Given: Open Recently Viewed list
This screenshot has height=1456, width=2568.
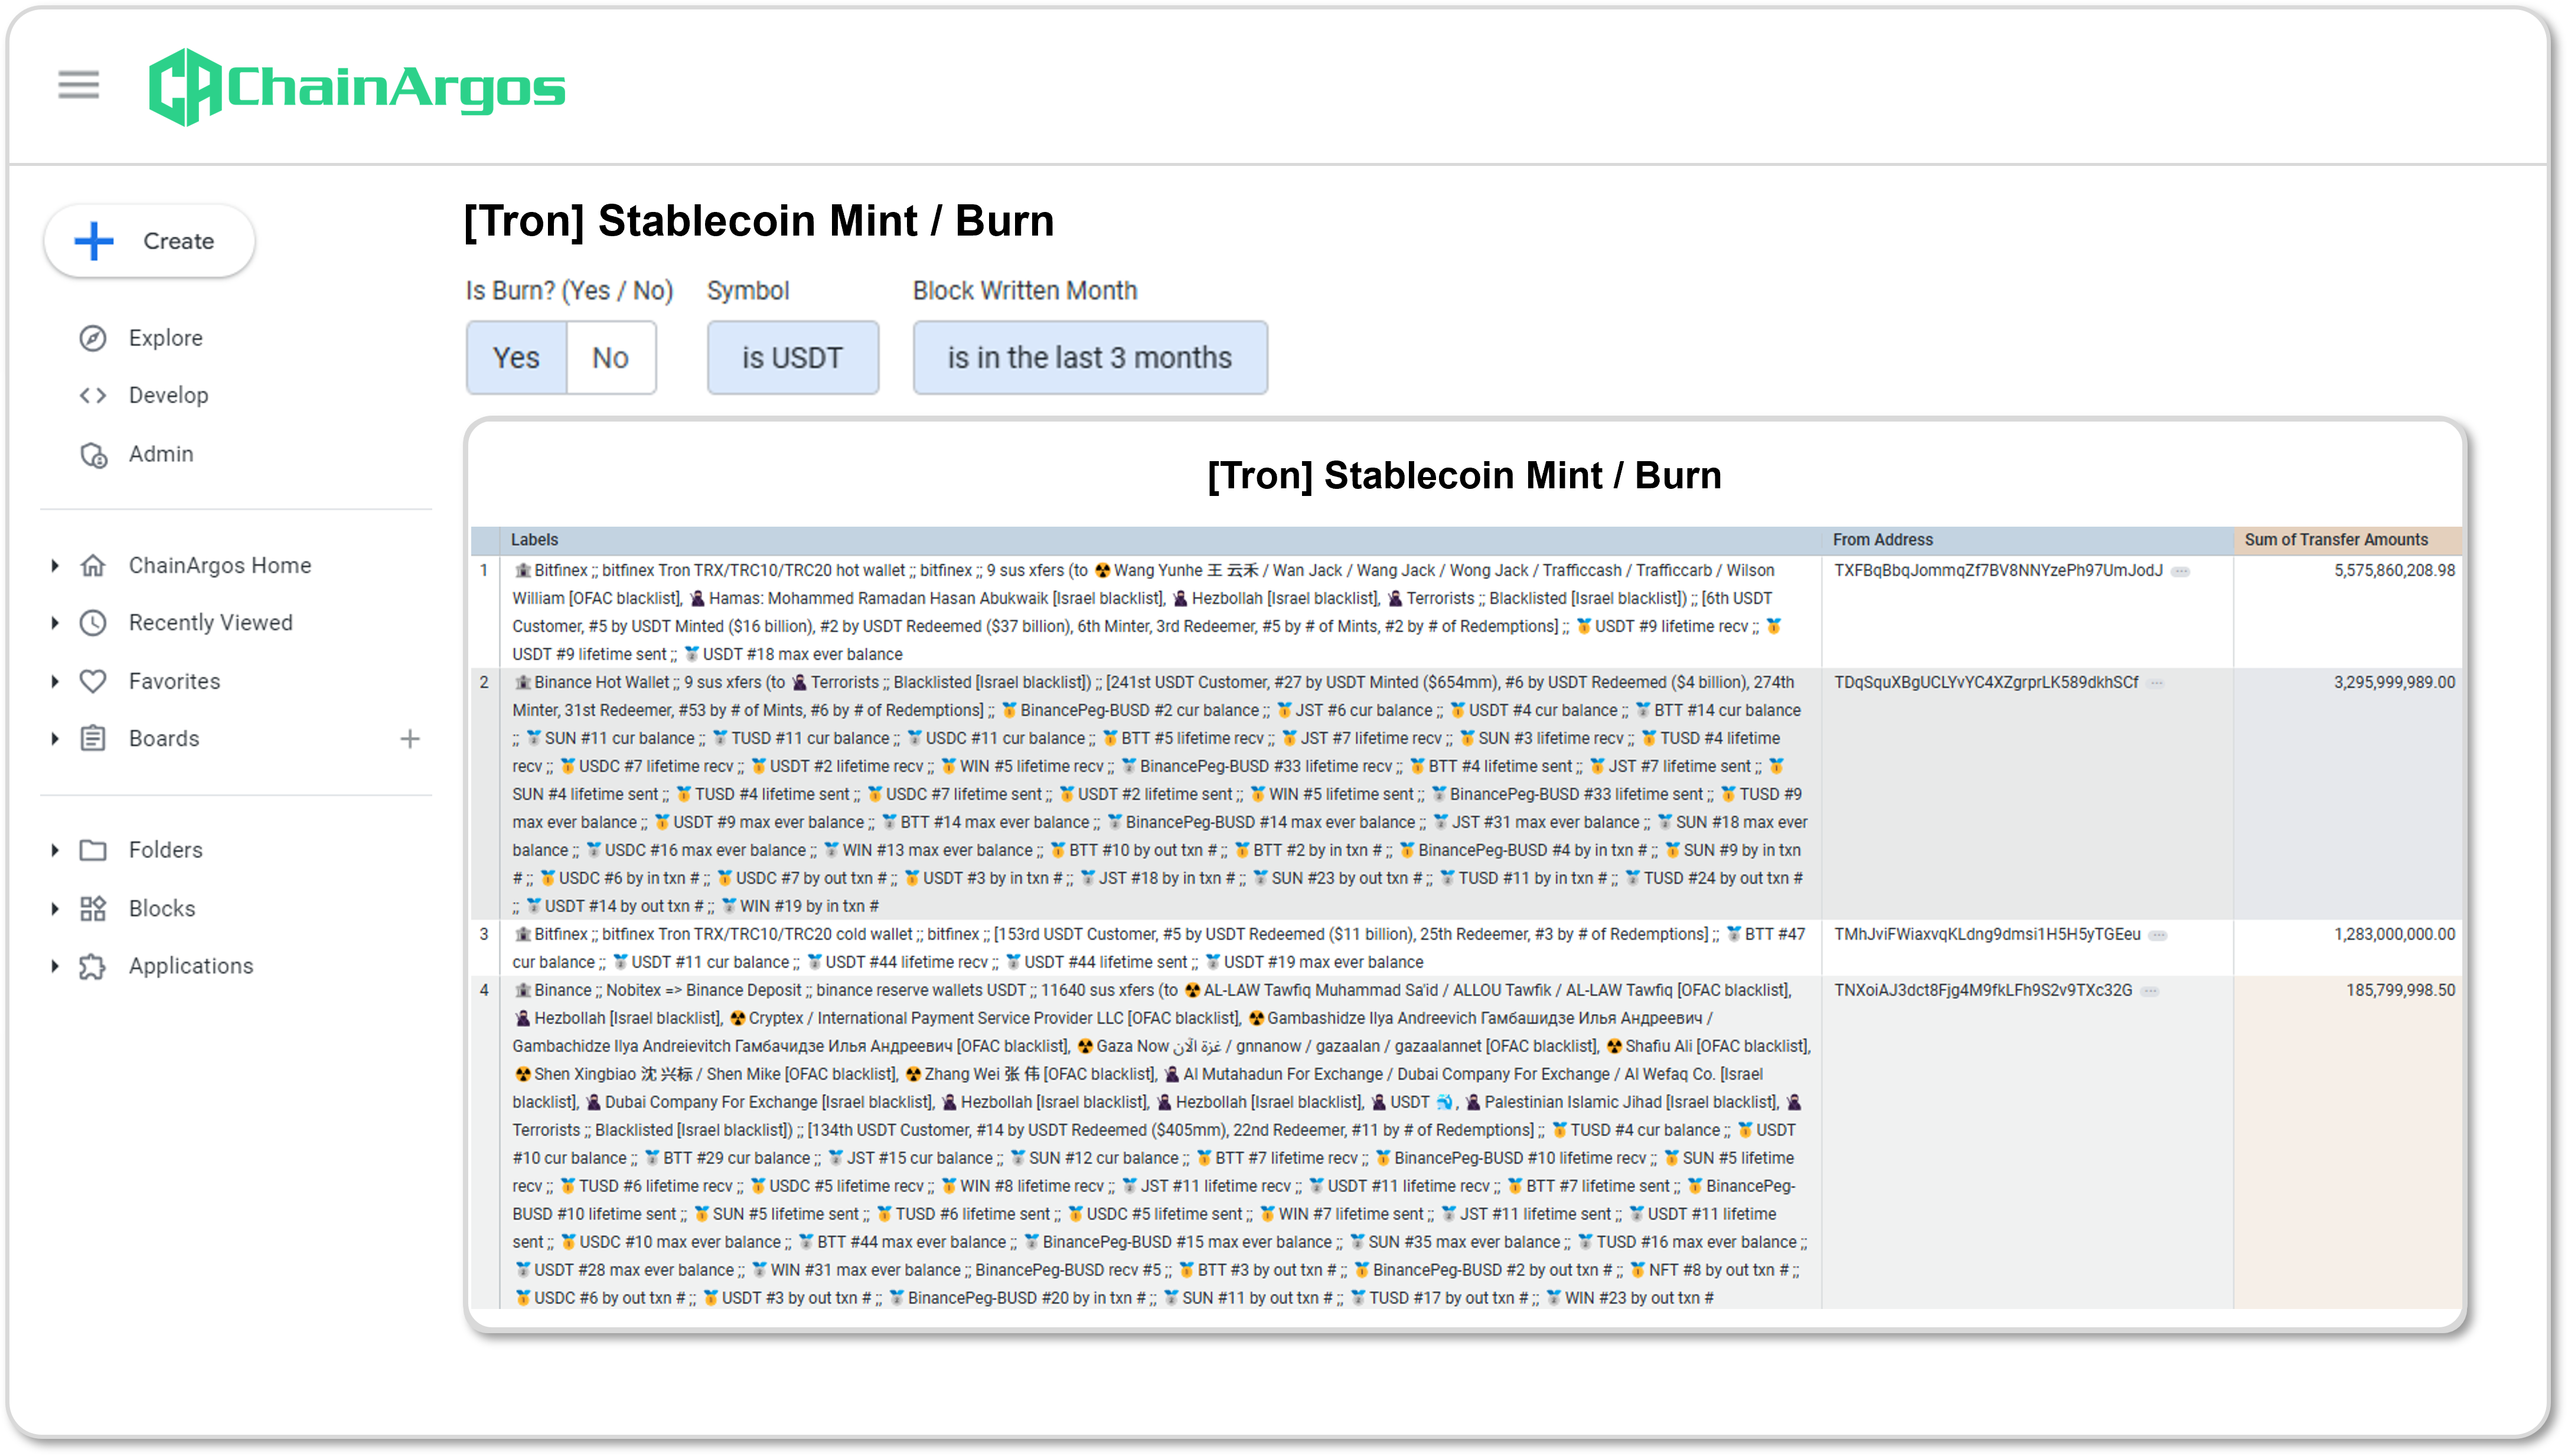Looking at the screenshot, I should pyautogui.click(x=210, y=623).
